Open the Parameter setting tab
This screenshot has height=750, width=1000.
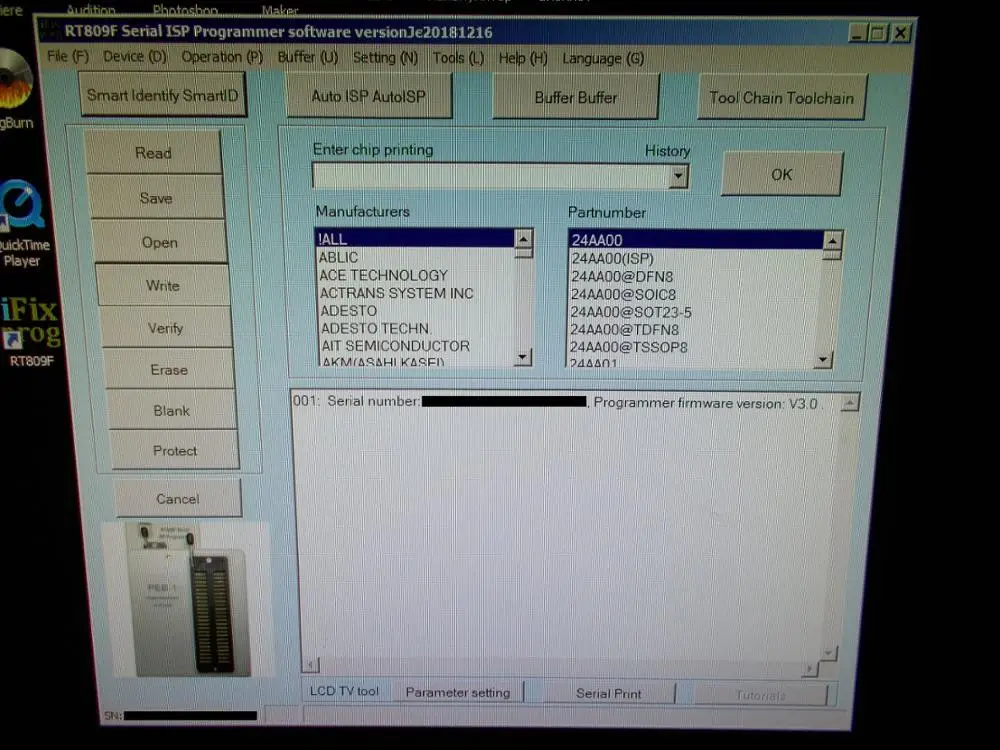(x=458, y=692)
